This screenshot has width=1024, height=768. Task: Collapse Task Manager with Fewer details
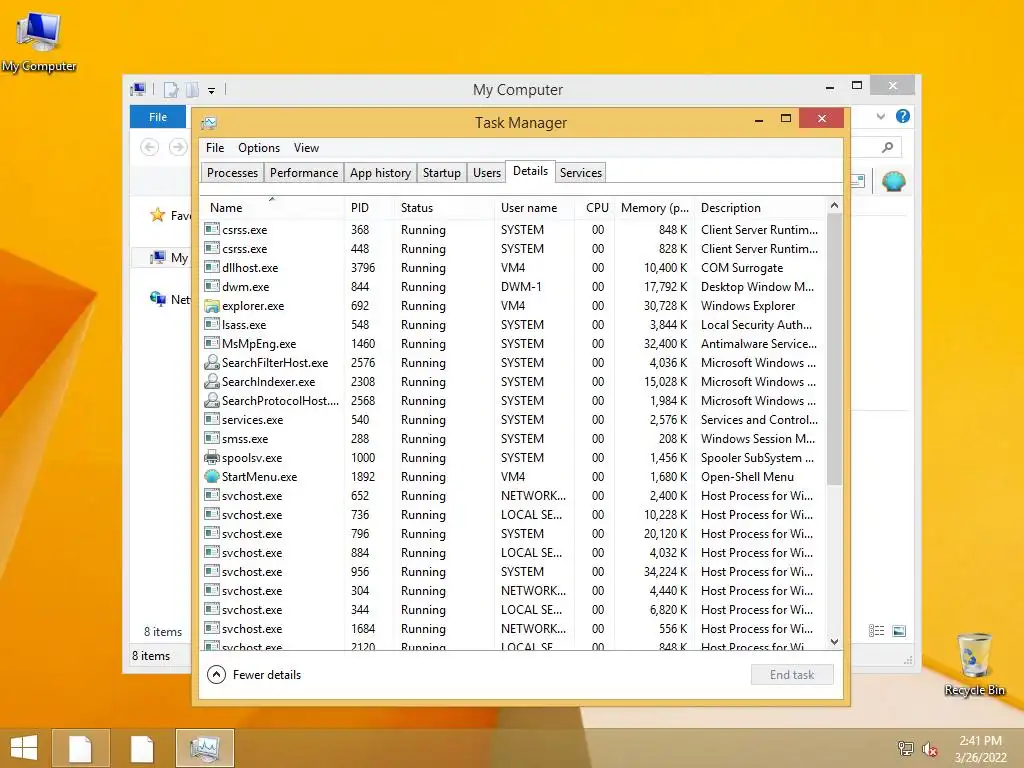[x=255, y=675]
